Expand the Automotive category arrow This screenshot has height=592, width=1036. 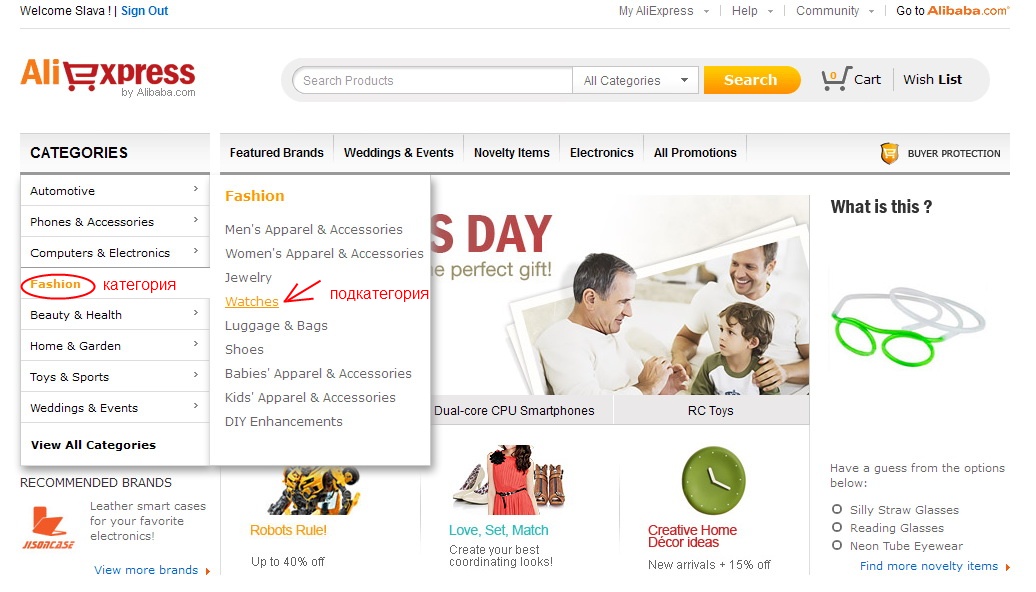(x=196, y=189)
